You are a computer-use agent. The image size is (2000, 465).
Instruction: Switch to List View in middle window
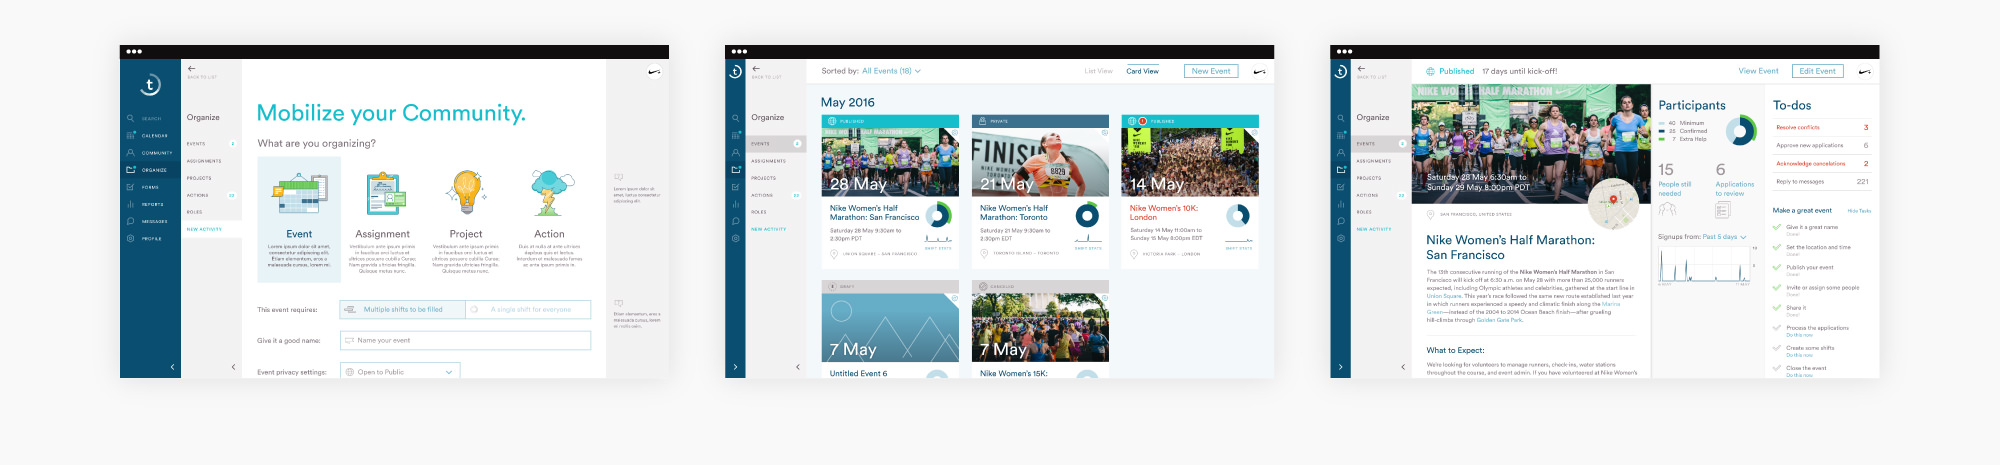tap(1099, 72)
